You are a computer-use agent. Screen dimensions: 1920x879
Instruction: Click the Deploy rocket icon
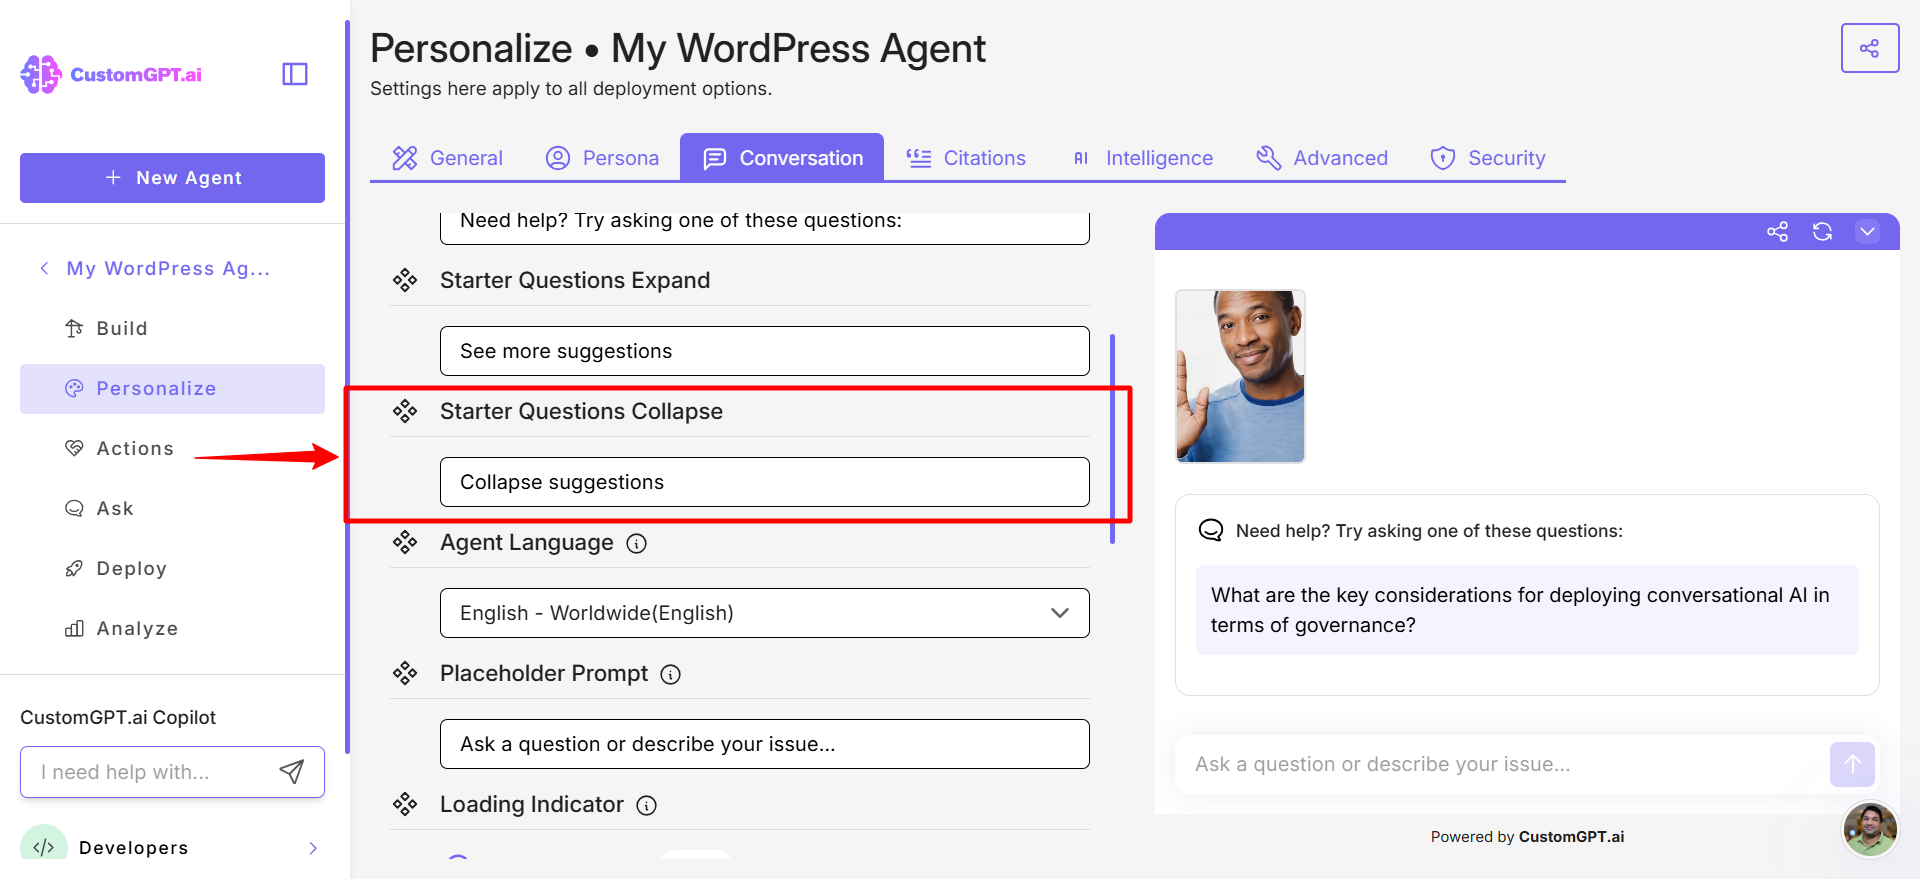pyautogui.click(x=74, y=569)
